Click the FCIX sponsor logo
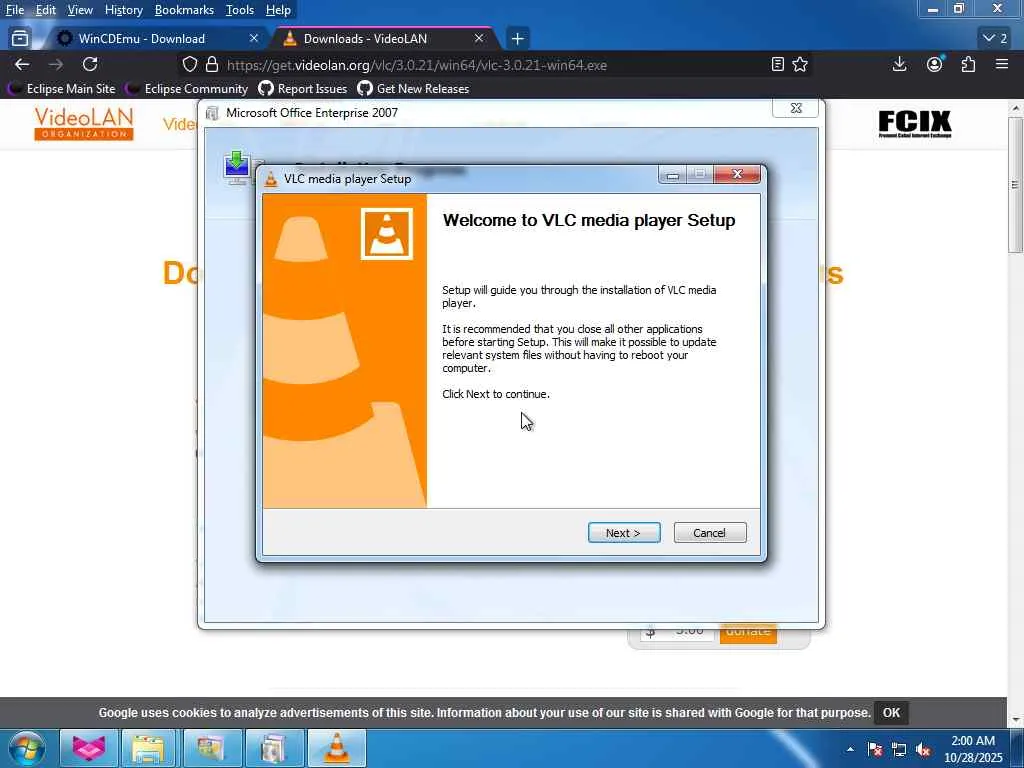This screenshot has width=1024, height=768. [x=914, y=123]
